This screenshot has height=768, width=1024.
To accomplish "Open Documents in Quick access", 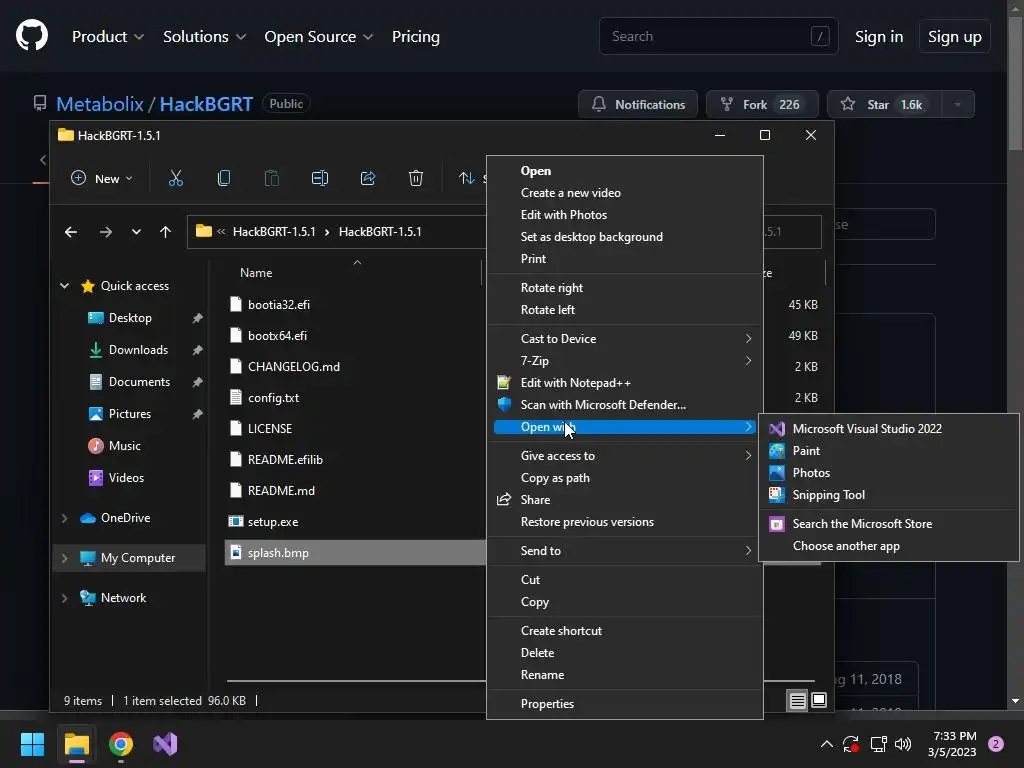I will [x=139, y=382].
